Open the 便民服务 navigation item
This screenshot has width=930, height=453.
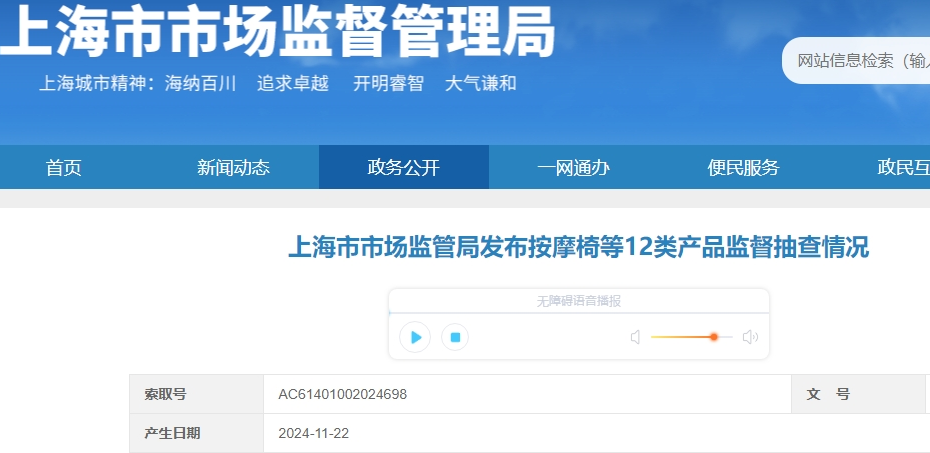[x=743, y=168]
